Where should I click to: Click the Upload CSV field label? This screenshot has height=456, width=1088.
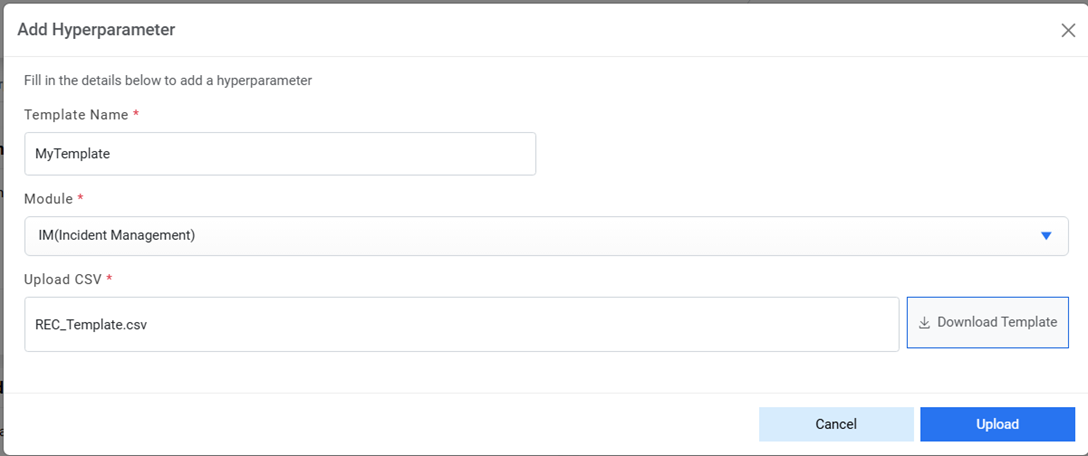coord(63,279)
